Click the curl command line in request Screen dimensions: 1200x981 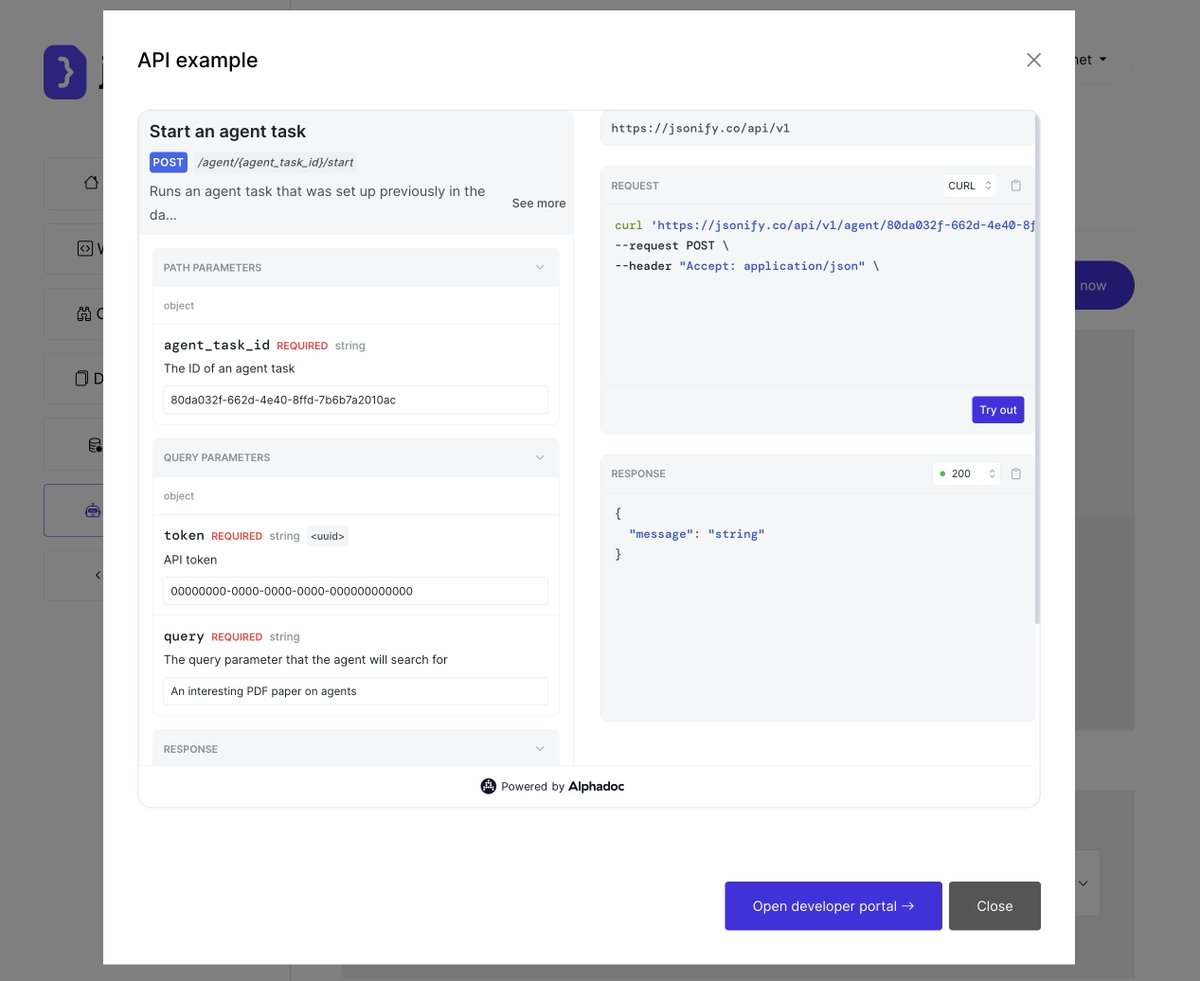pos(825,226)
